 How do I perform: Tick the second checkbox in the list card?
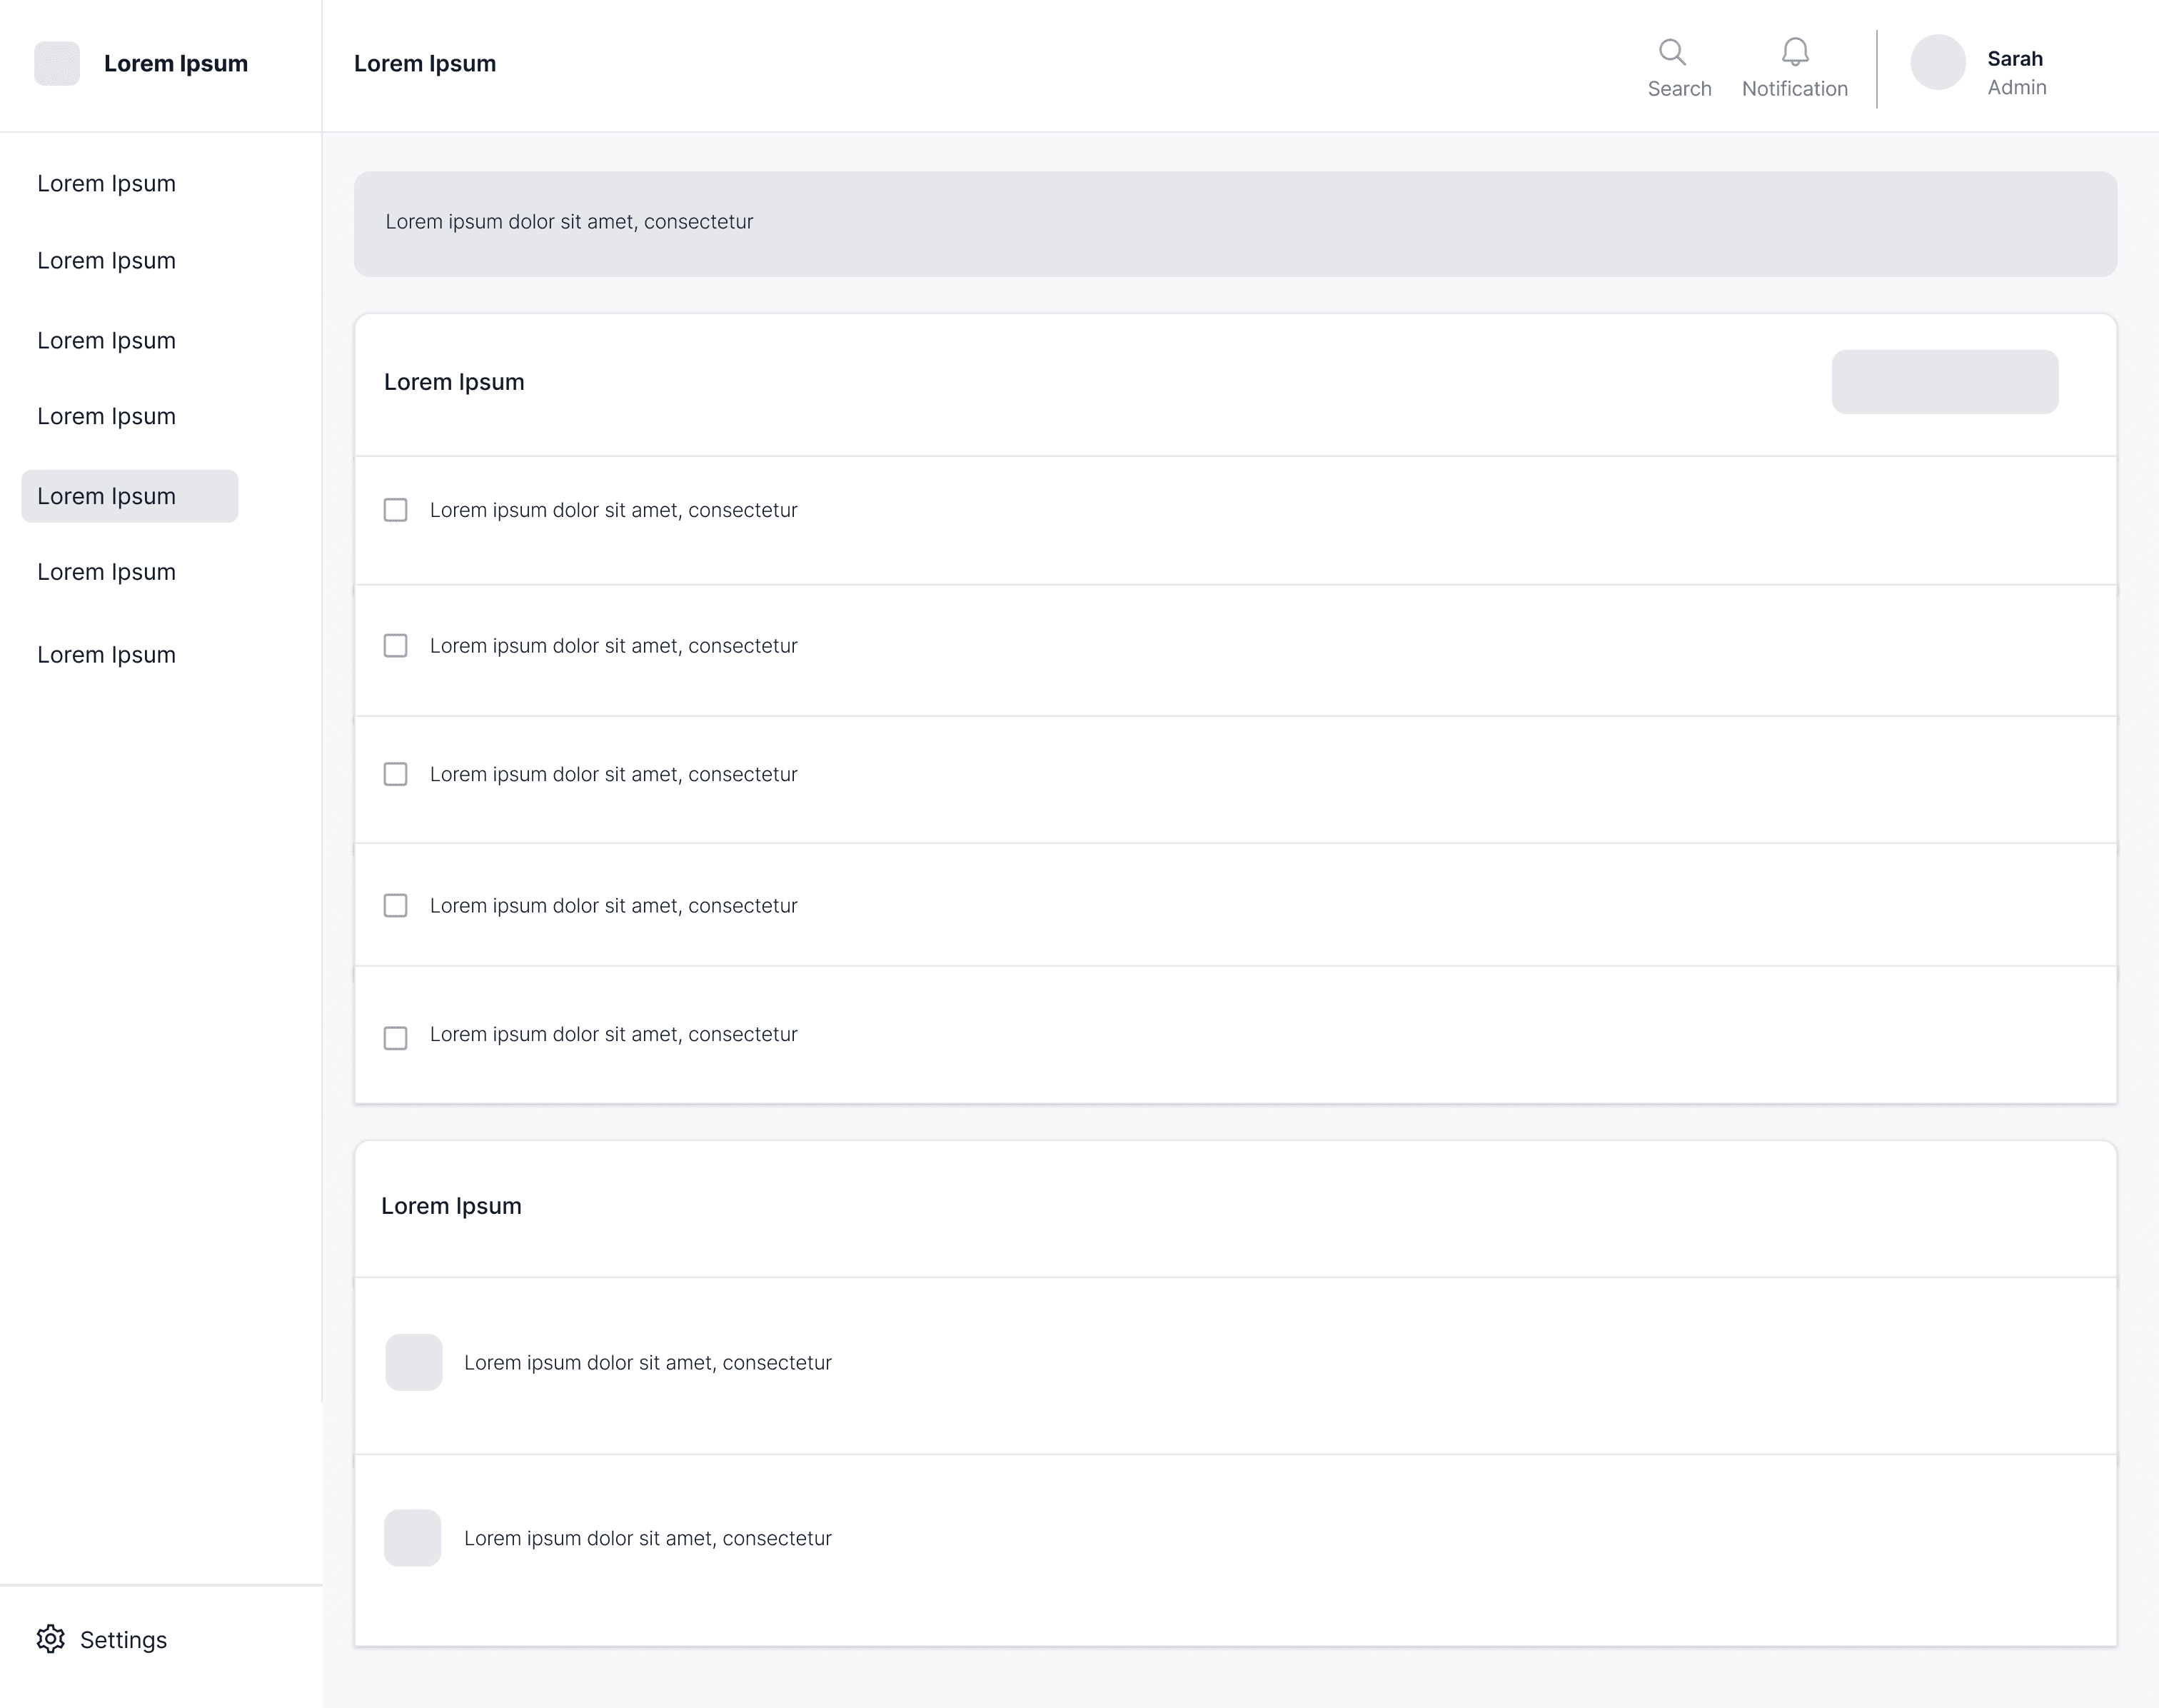click(x=396, y=646)
